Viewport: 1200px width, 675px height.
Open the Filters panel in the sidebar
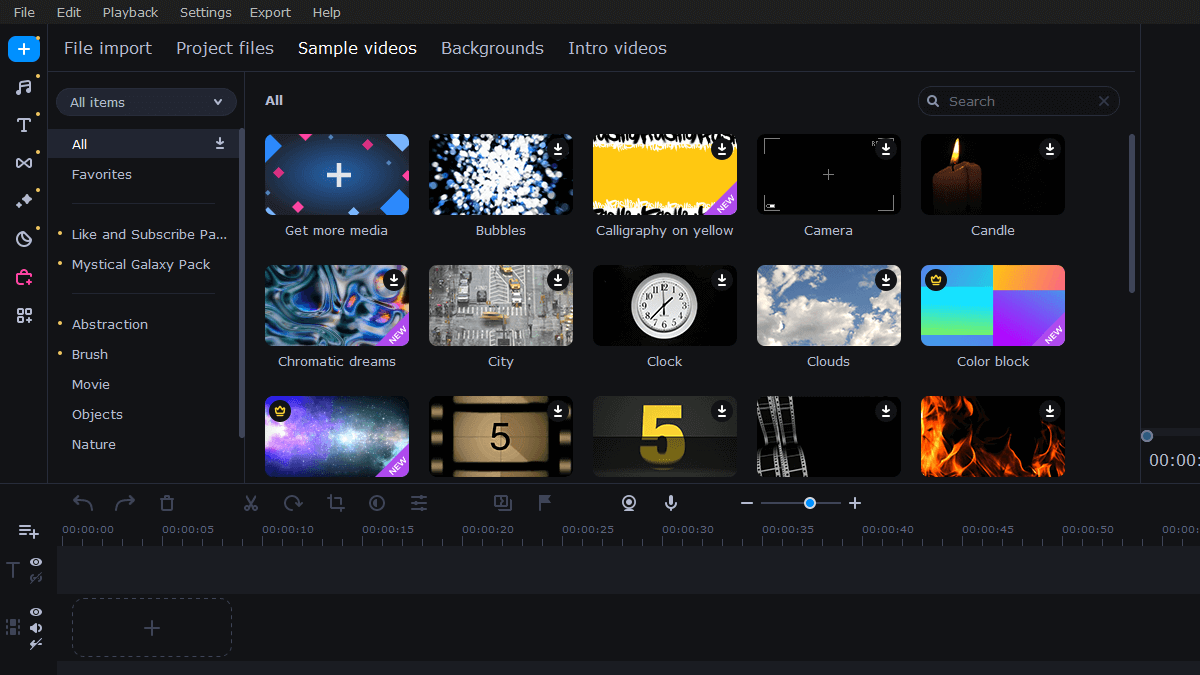[23, 200]
